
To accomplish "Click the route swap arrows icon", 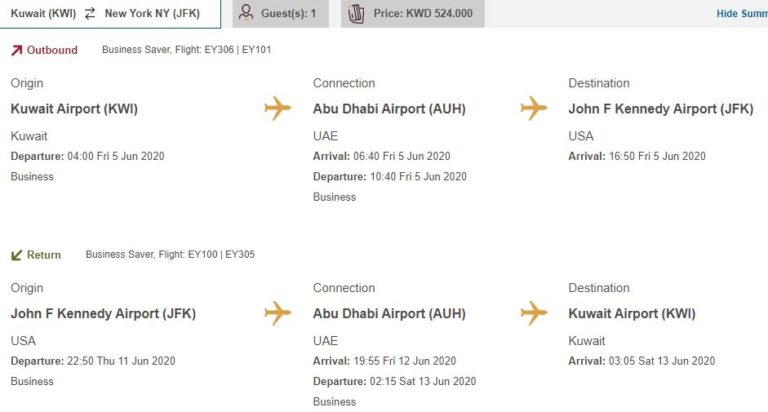I will (90, 14).
